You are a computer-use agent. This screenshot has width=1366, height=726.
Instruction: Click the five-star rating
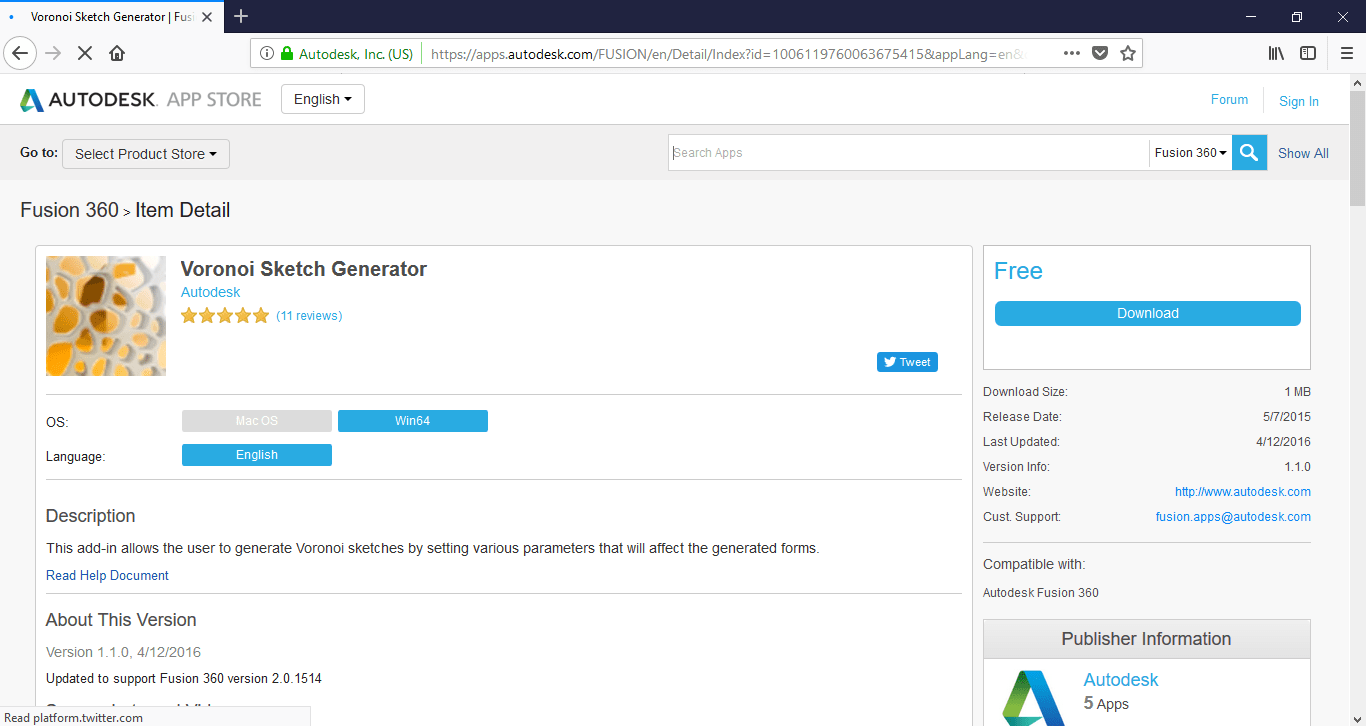coord(225,316)
